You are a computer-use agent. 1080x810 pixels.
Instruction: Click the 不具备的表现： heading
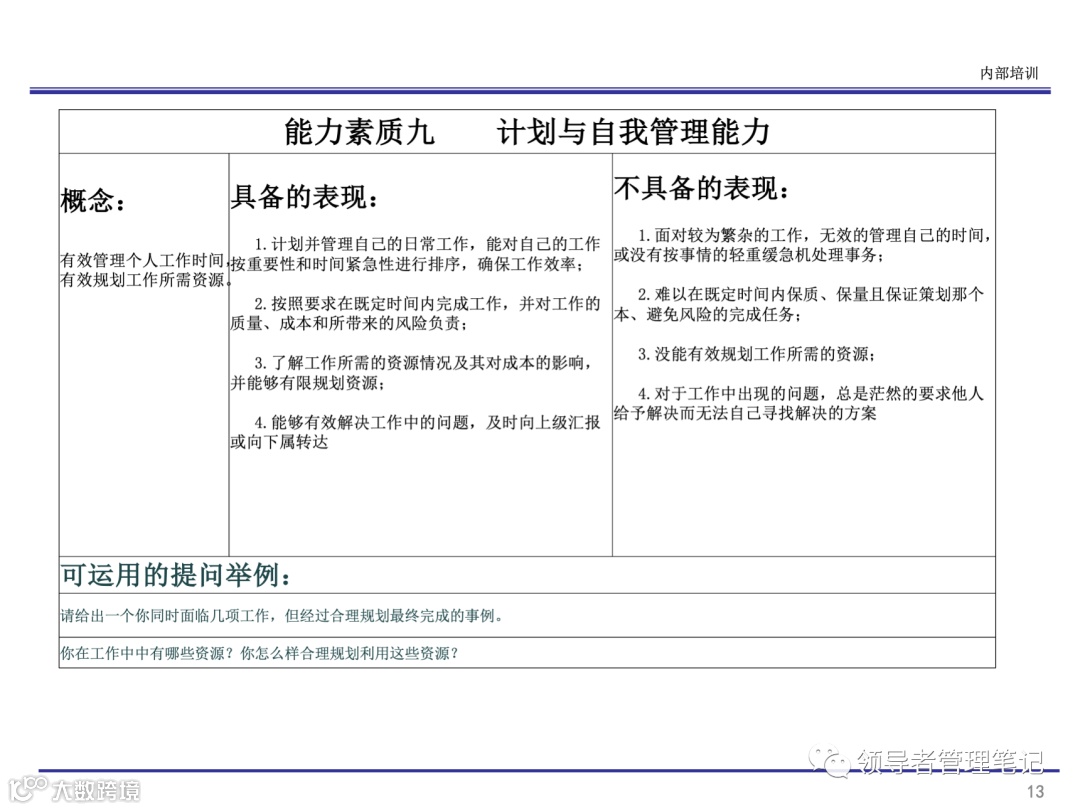click(x=701, y=188)
